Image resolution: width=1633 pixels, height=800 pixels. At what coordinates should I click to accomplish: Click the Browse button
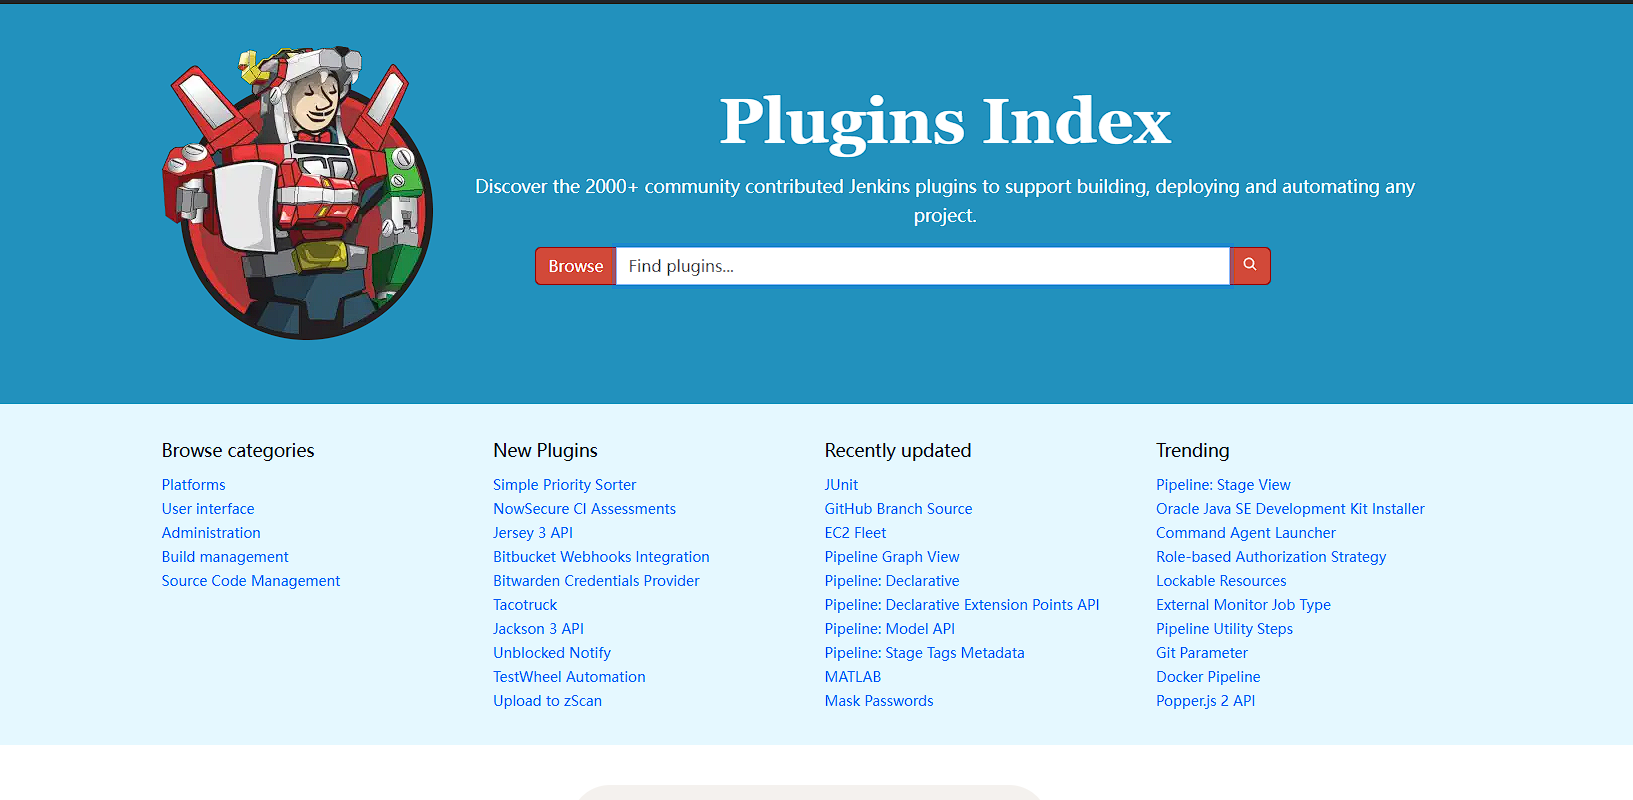[x=576, y=266]
